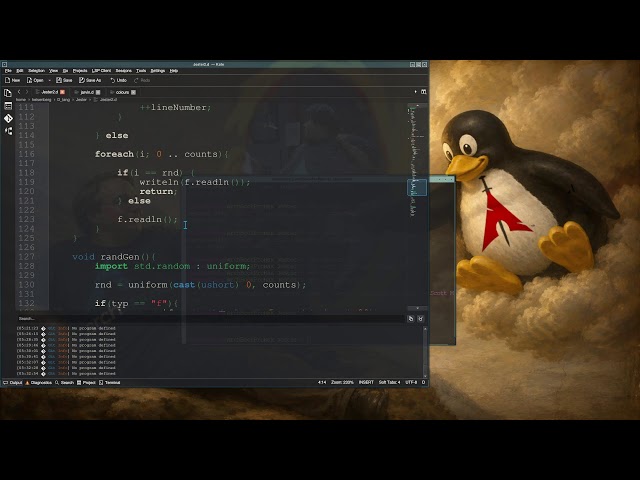The height and width of the screenshot is (480, 640).
Task: Toggle the Project panel button
Action: pyautogui.click(x=86, y=383)
